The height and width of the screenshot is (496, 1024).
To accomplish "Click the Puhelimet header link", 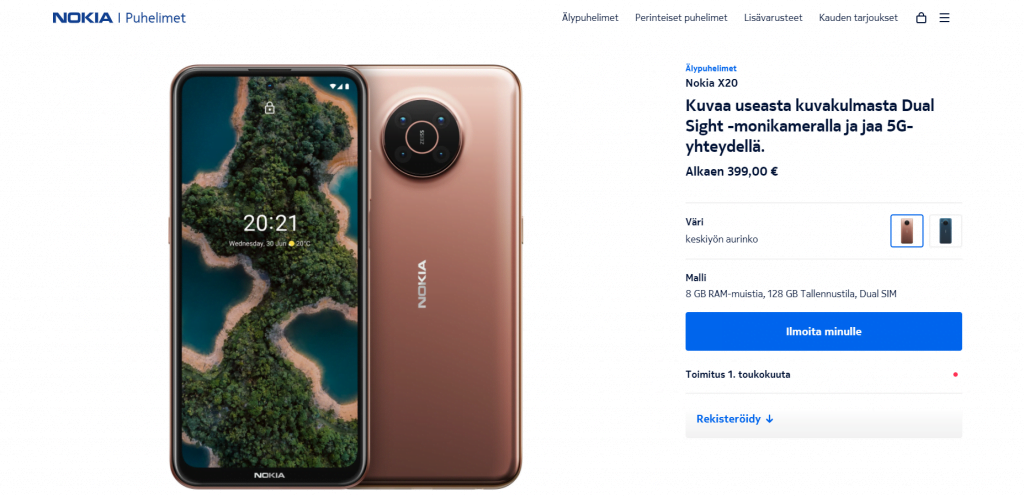I will (x=155, y=18).
